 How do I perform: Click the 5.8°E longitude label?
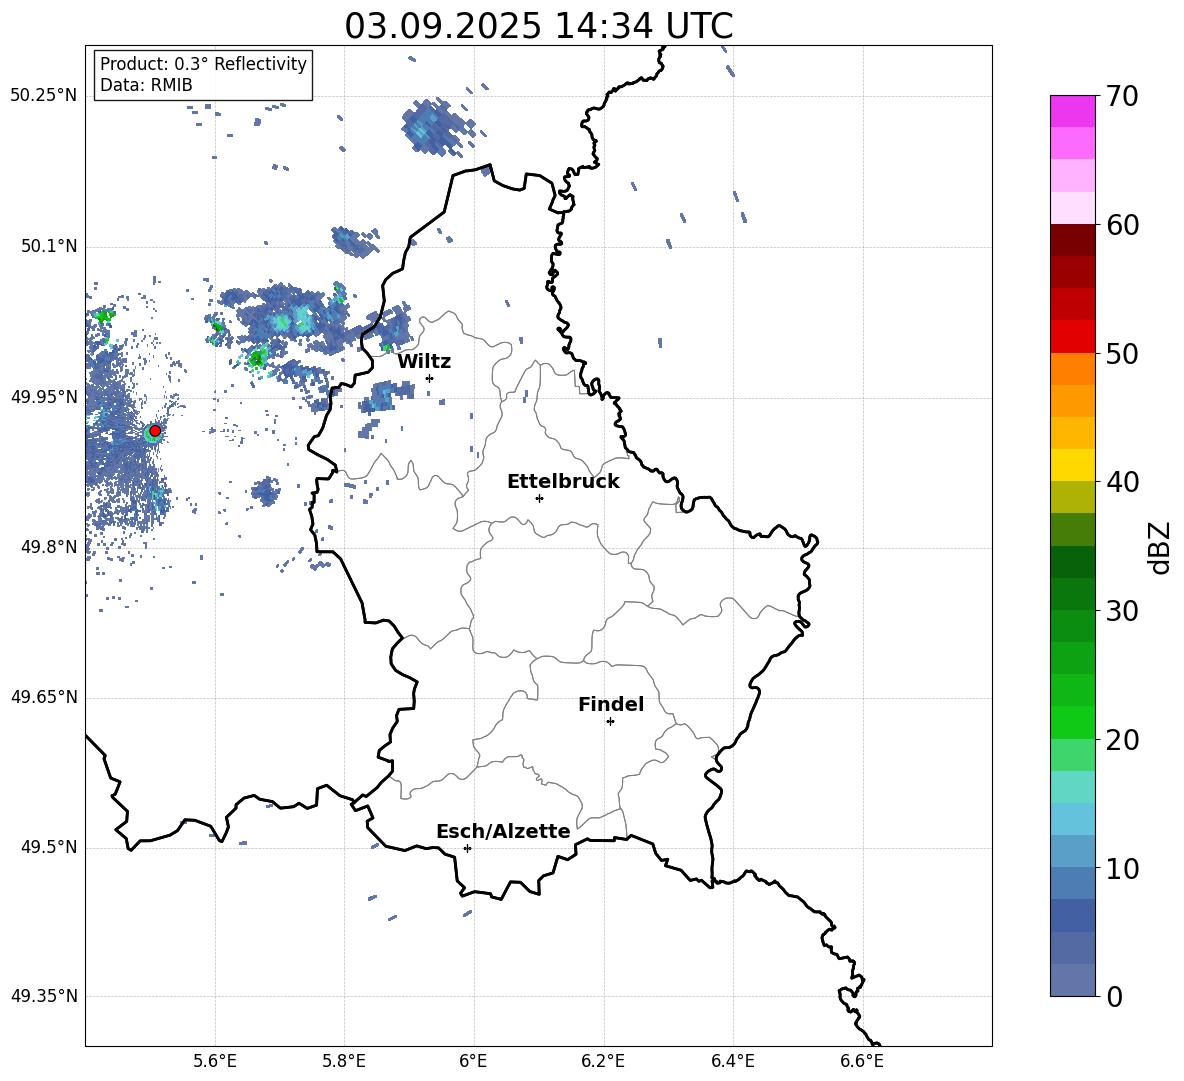pos(344,1062)
